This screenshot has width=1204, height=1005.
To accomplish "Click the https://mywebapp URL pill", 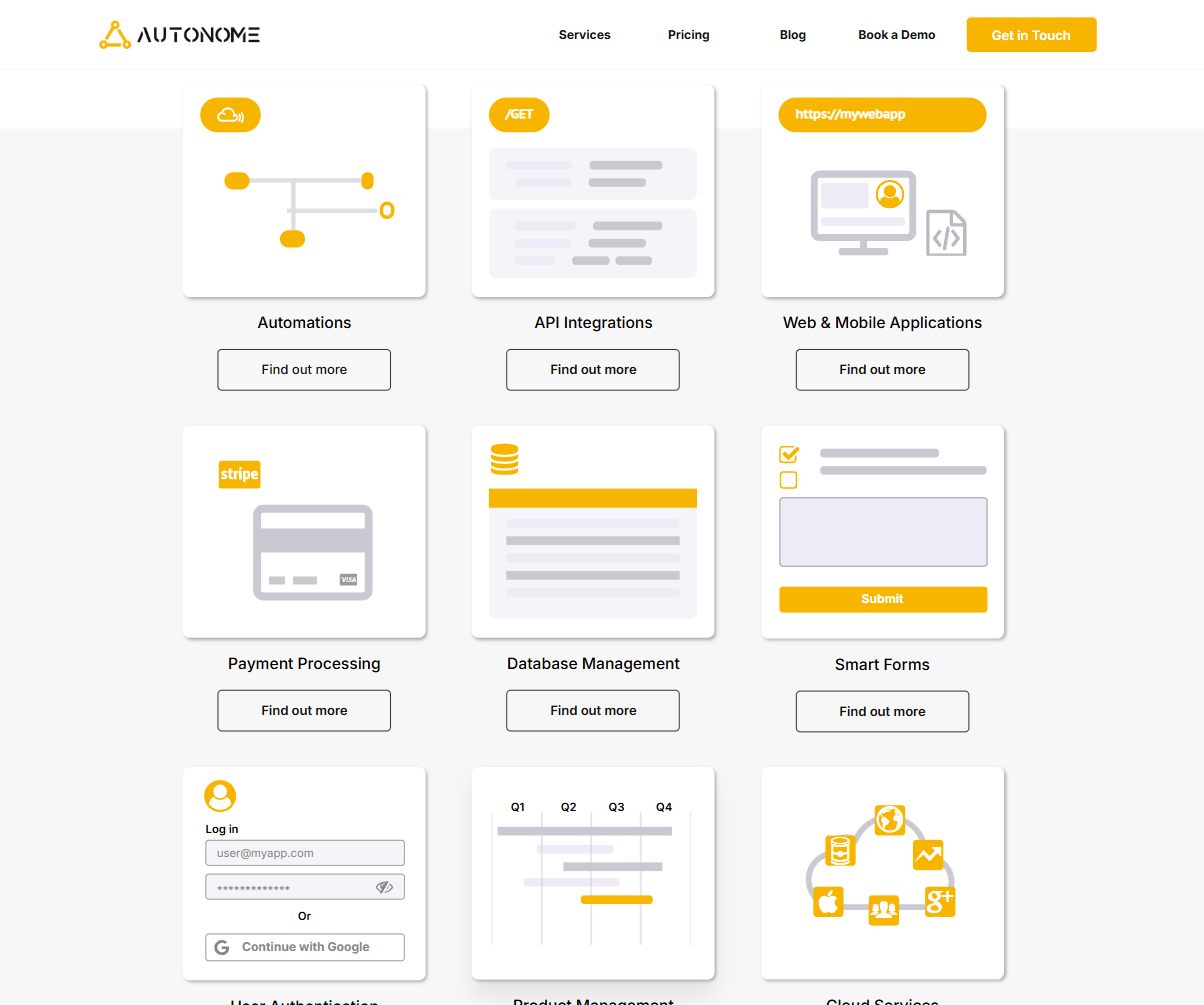I will click(x=882, y=115).
